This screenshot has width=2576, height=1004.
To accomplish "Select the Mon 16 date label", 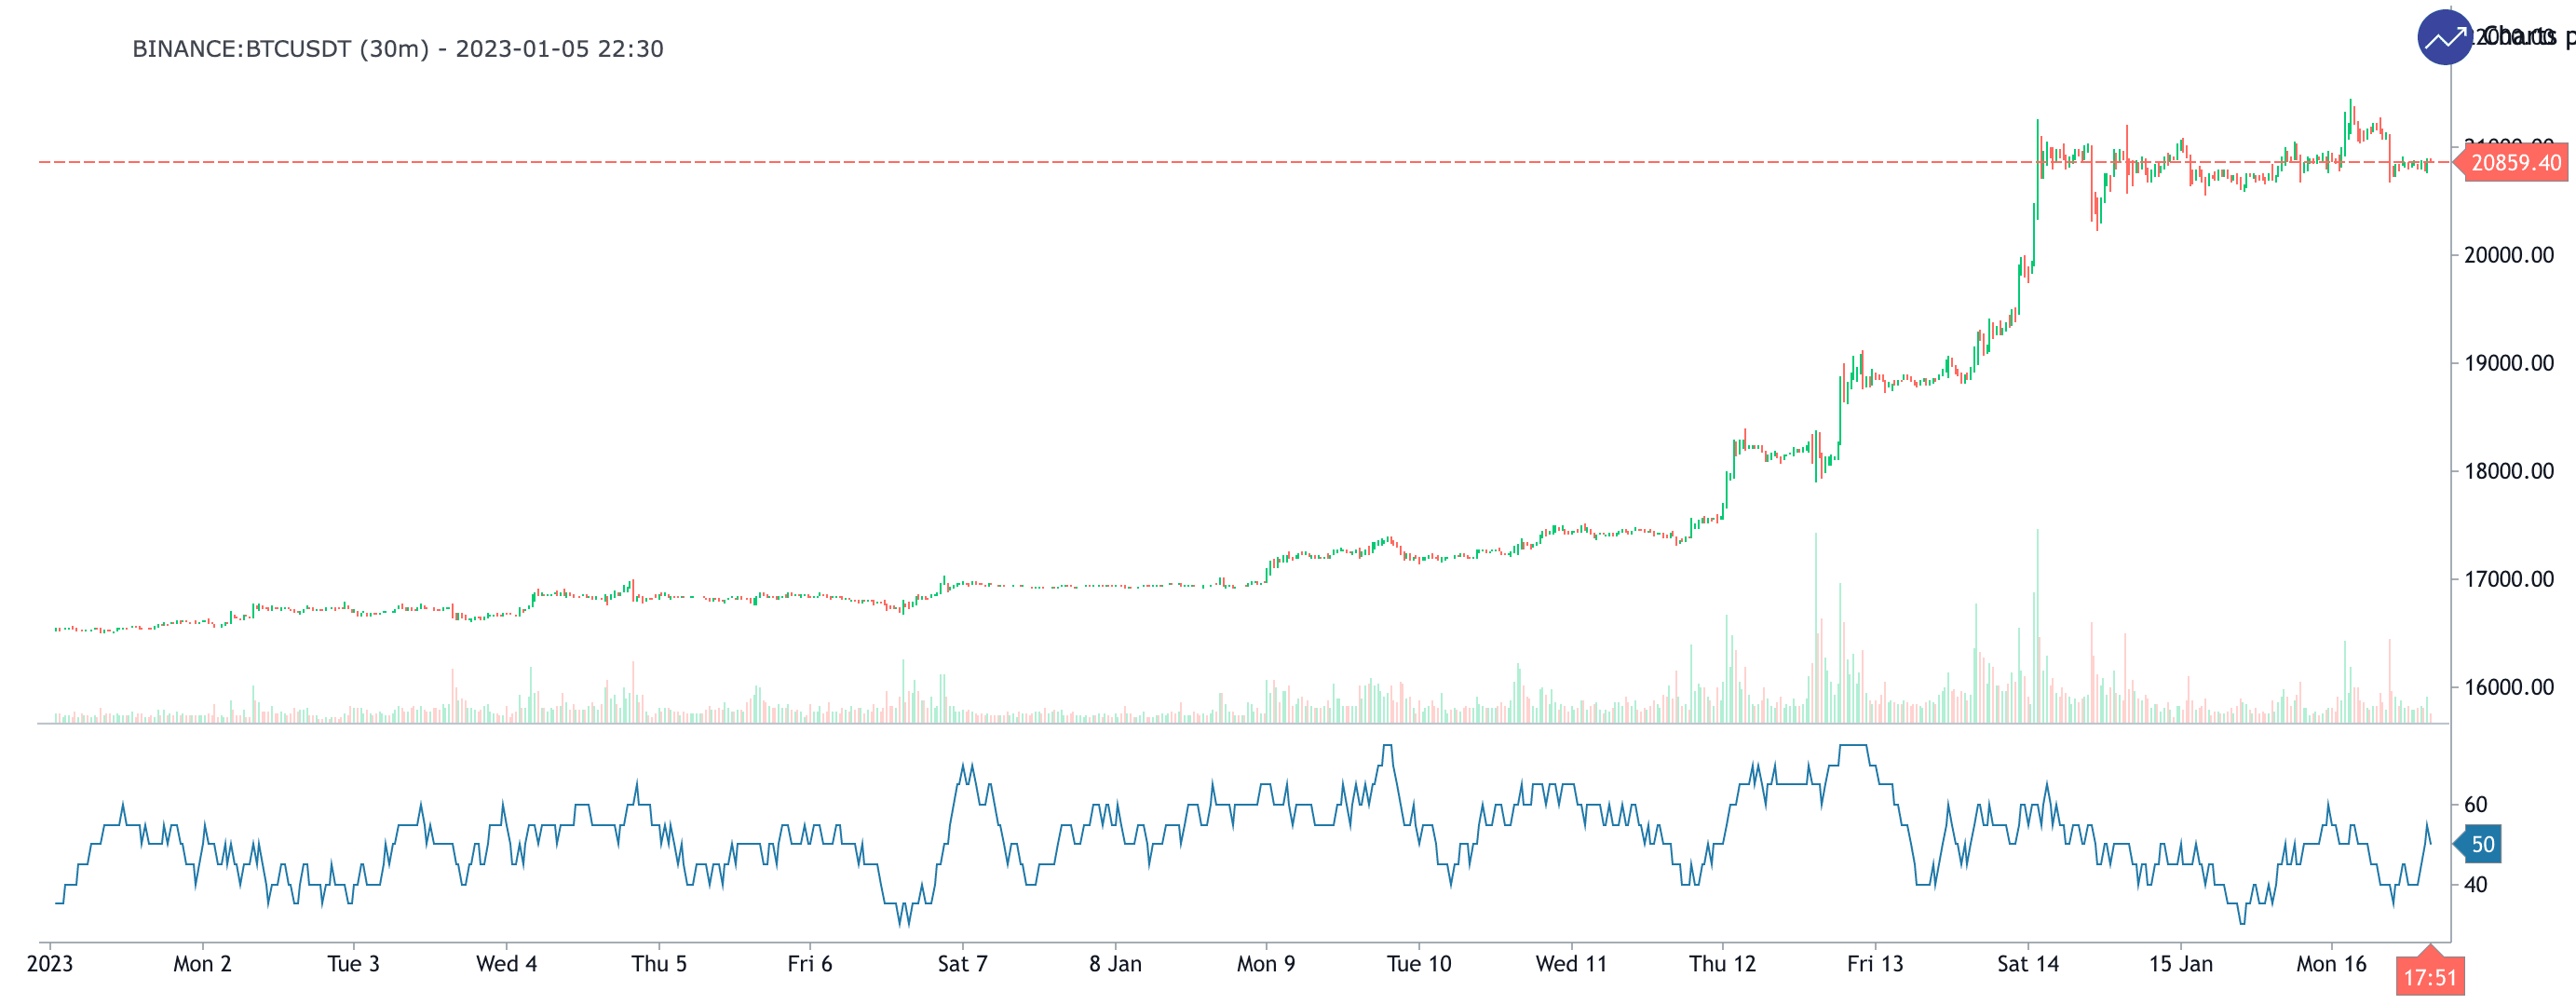I will click(2331, 964).
